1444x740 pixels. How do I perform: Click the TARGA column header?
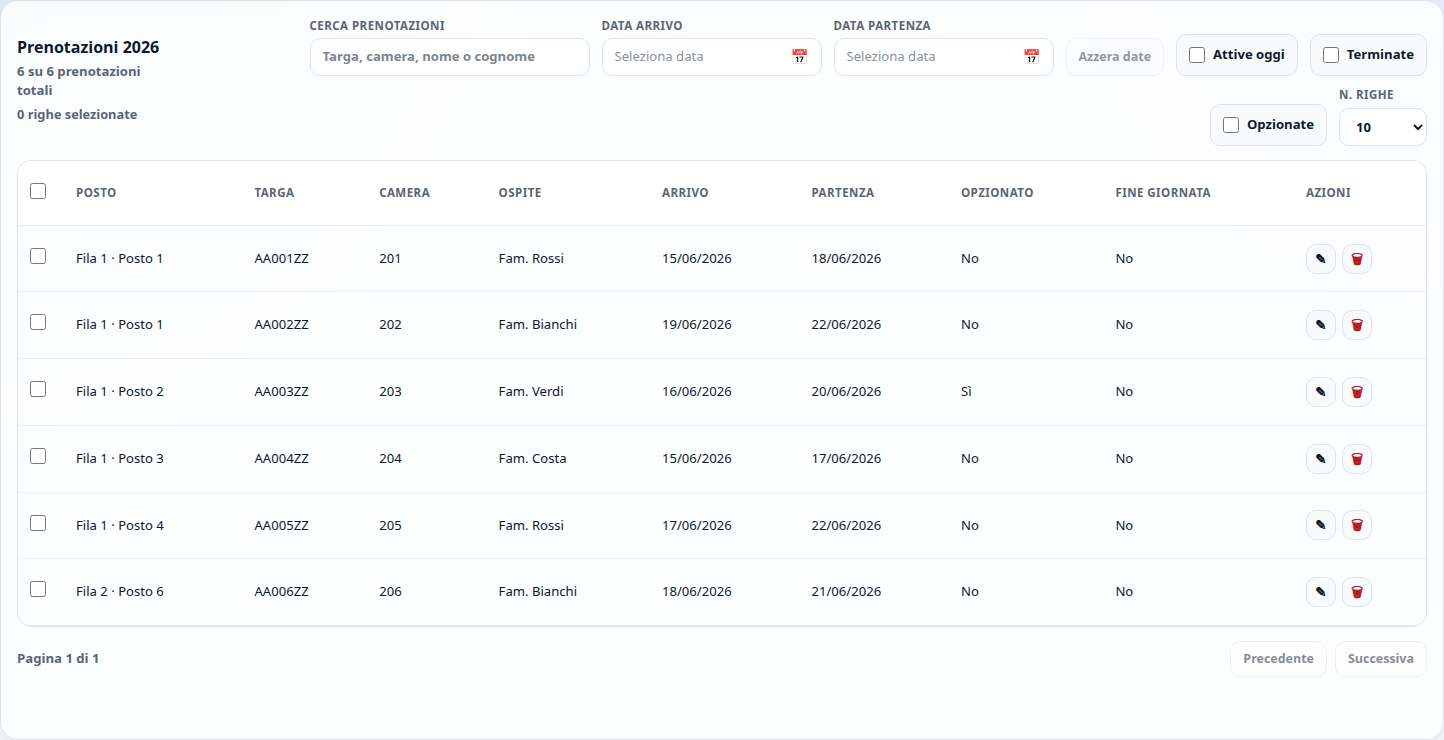click(275, 193)
